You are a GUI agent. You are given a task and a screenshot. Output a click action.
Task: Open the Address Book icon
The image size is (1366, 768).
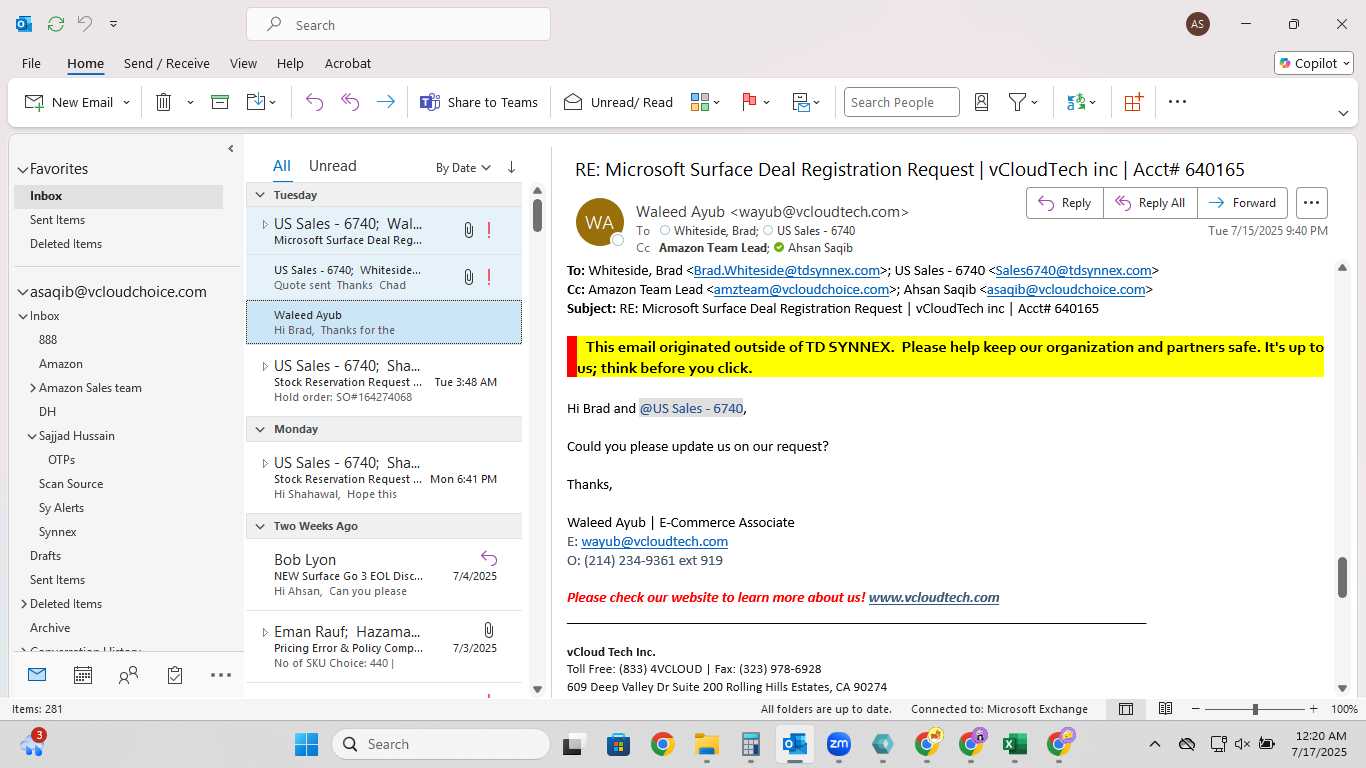click(981, 102)
